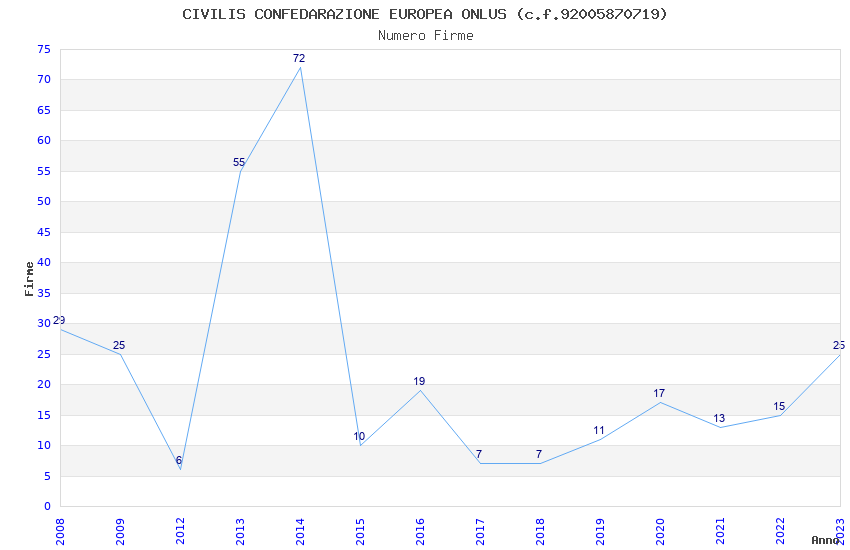Click the data label 10 at 2015

pos(359,437)
